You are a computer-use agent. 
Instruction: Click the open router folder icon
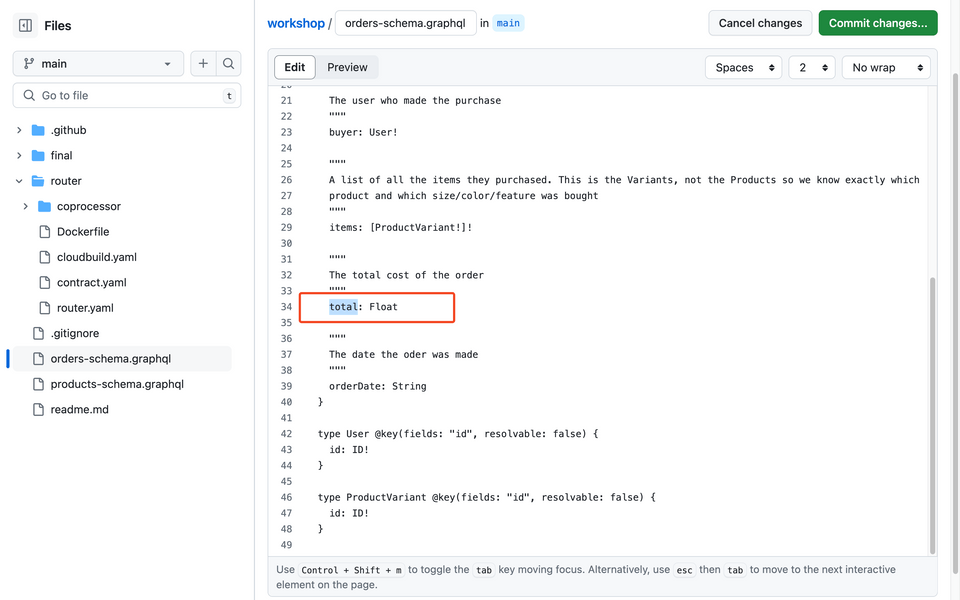coord(38,181)
